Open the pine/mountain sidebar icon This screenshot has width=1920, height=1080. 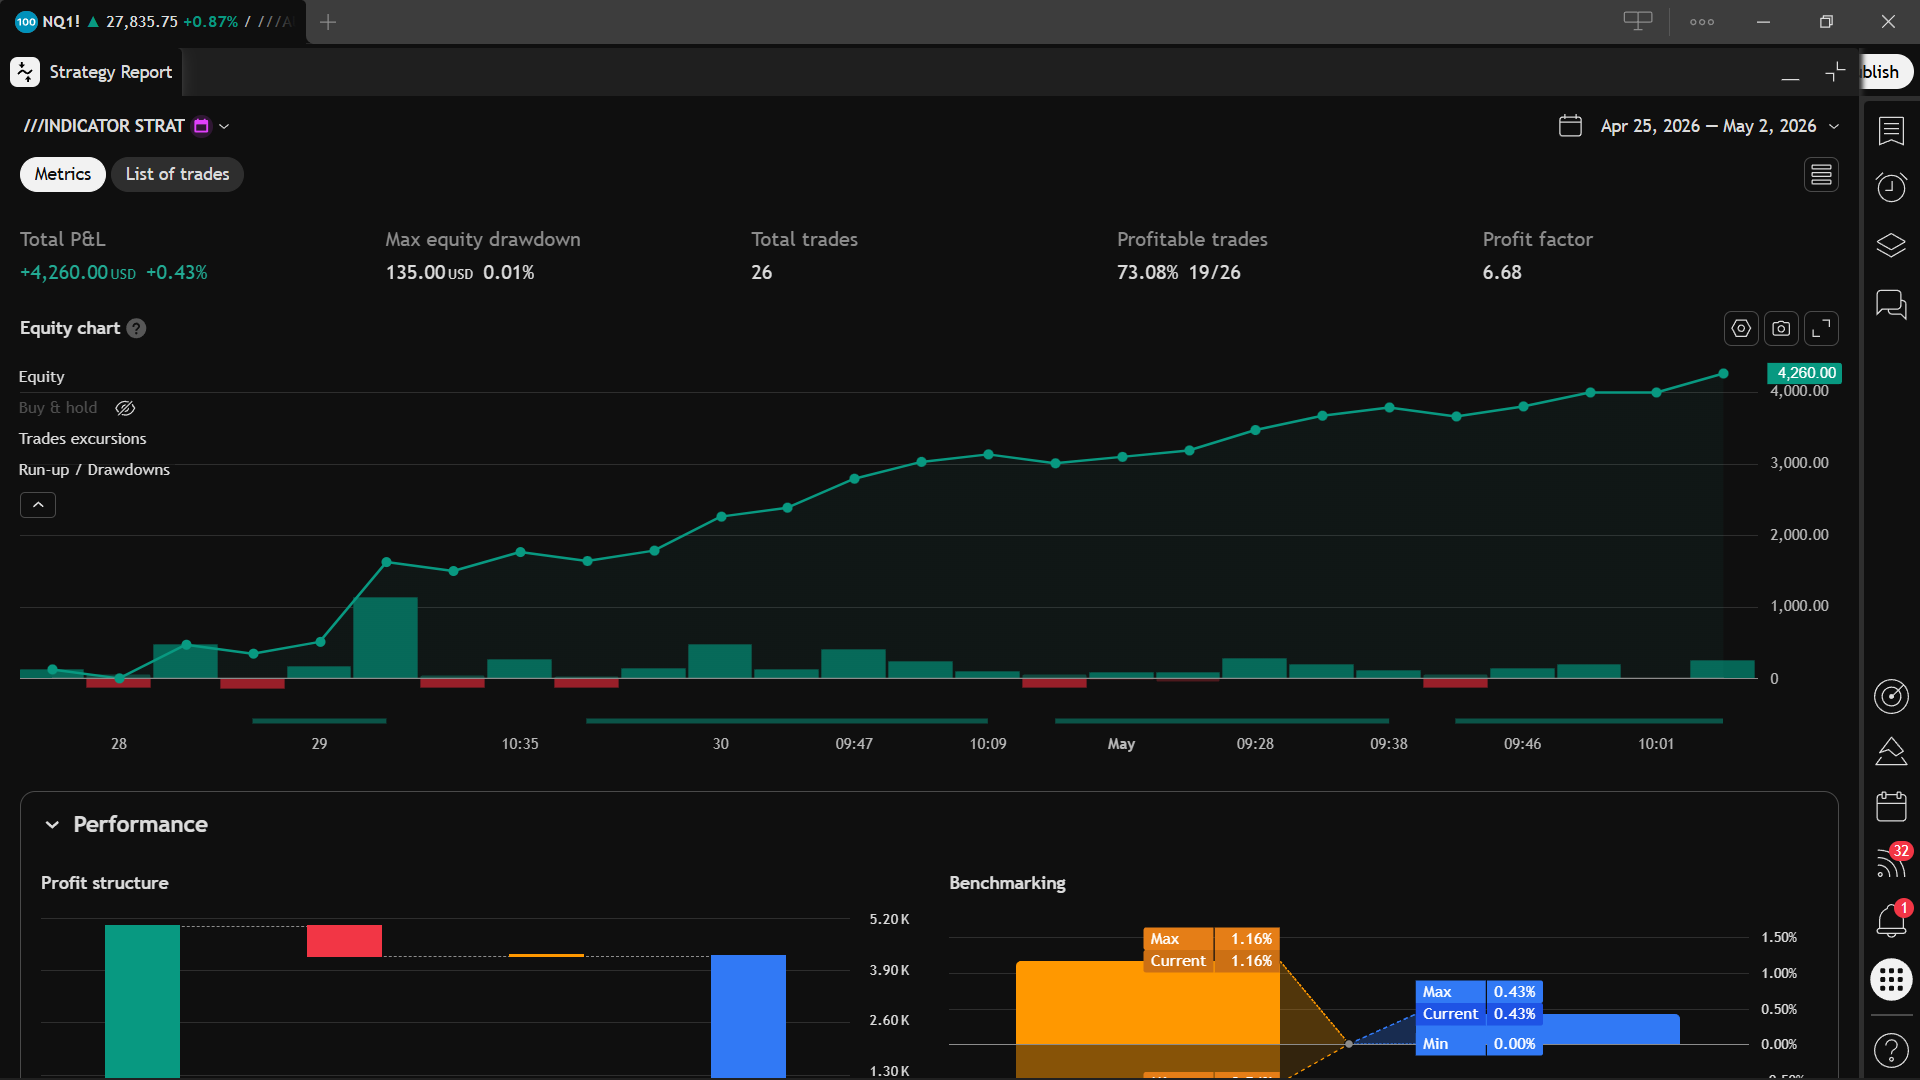1891,751
